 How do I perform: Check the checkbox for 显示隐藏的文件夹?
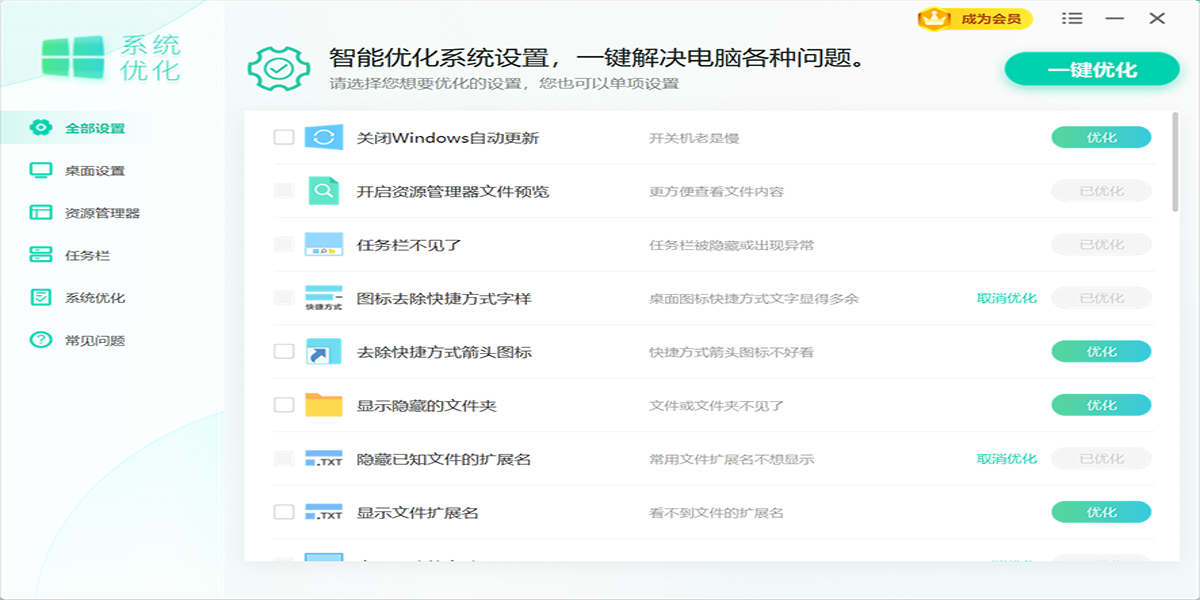(281, 405)
